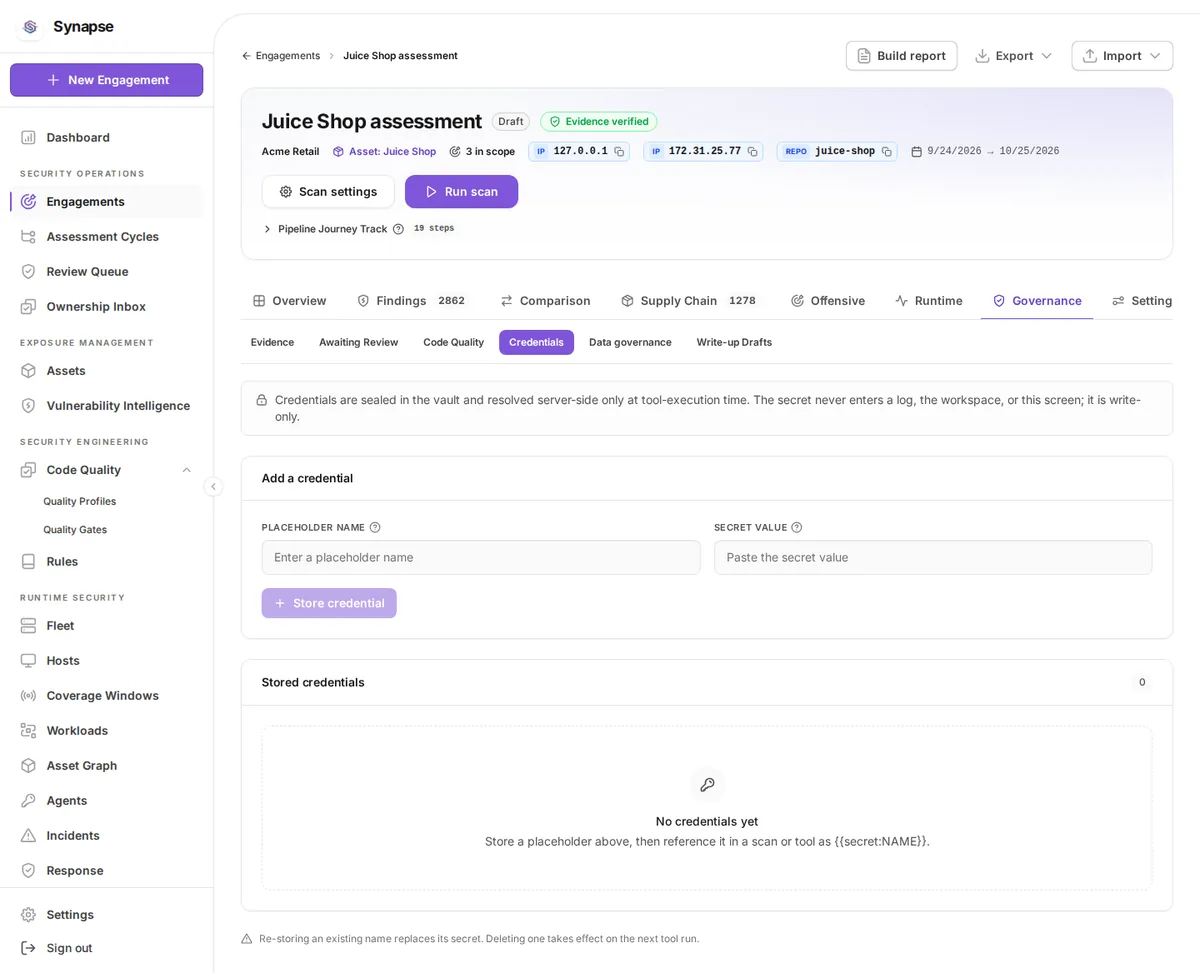Open Review Queue in the sidebar
The height and width of the screenshot is (973, 1200).
[107, 271]
